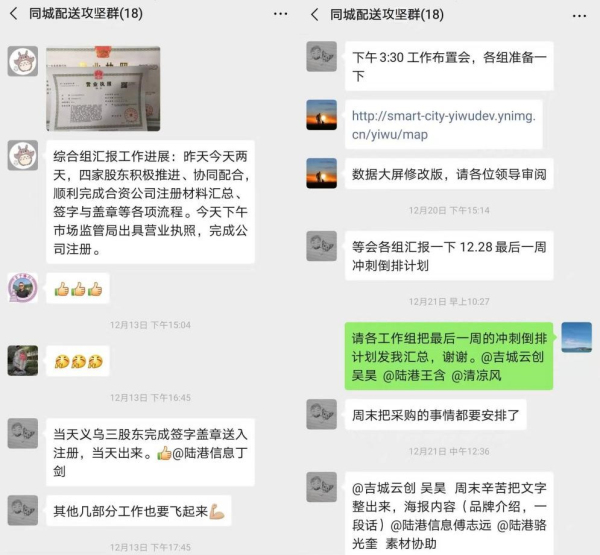
Task: Tap the 数据大屏修改版 message bubble
Action: tap(449, 174)
